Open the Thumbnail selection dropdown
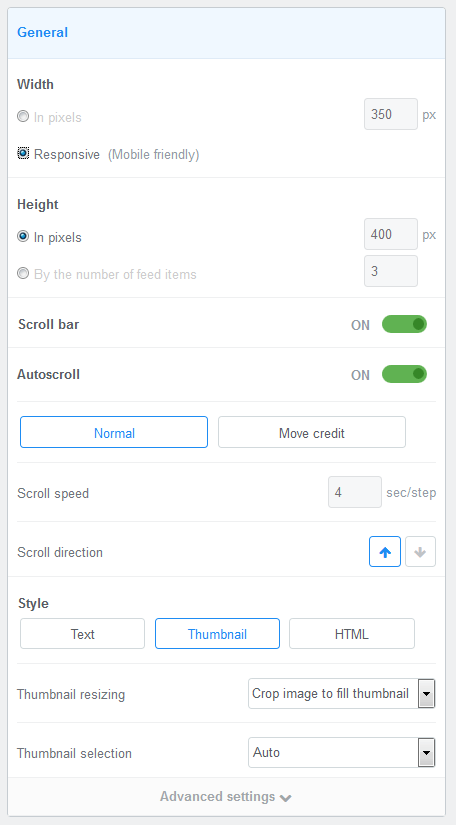The height and width of the screenshot is (825, 456). pos(341,752)
